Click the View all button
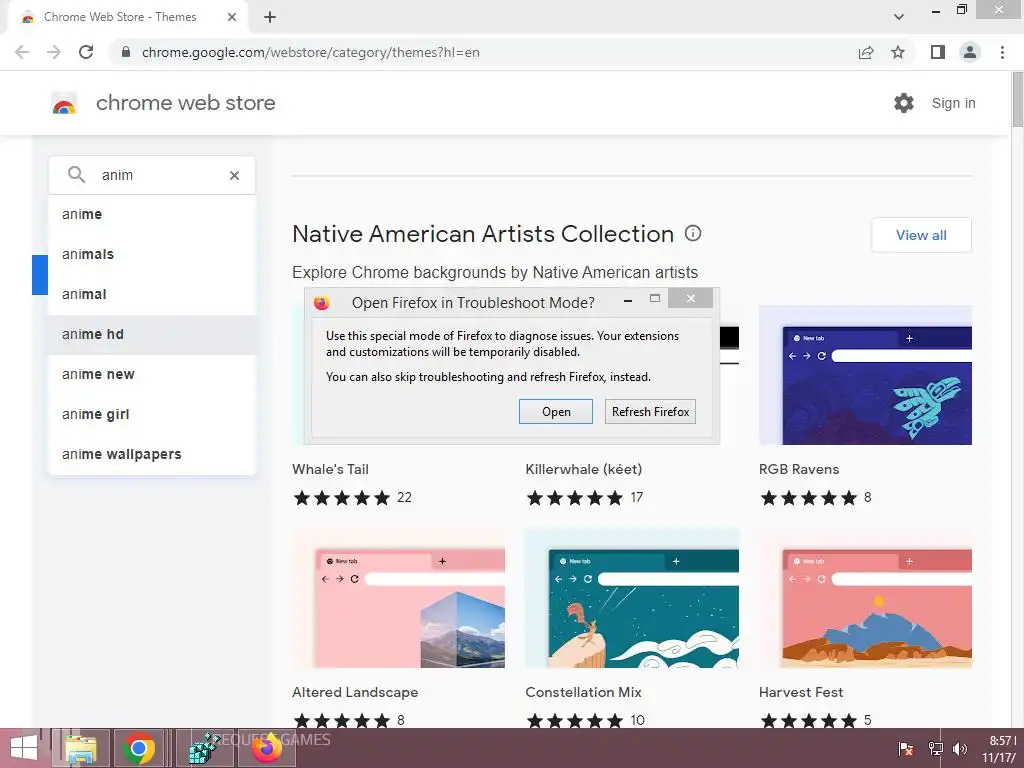 tap(921, 235)
